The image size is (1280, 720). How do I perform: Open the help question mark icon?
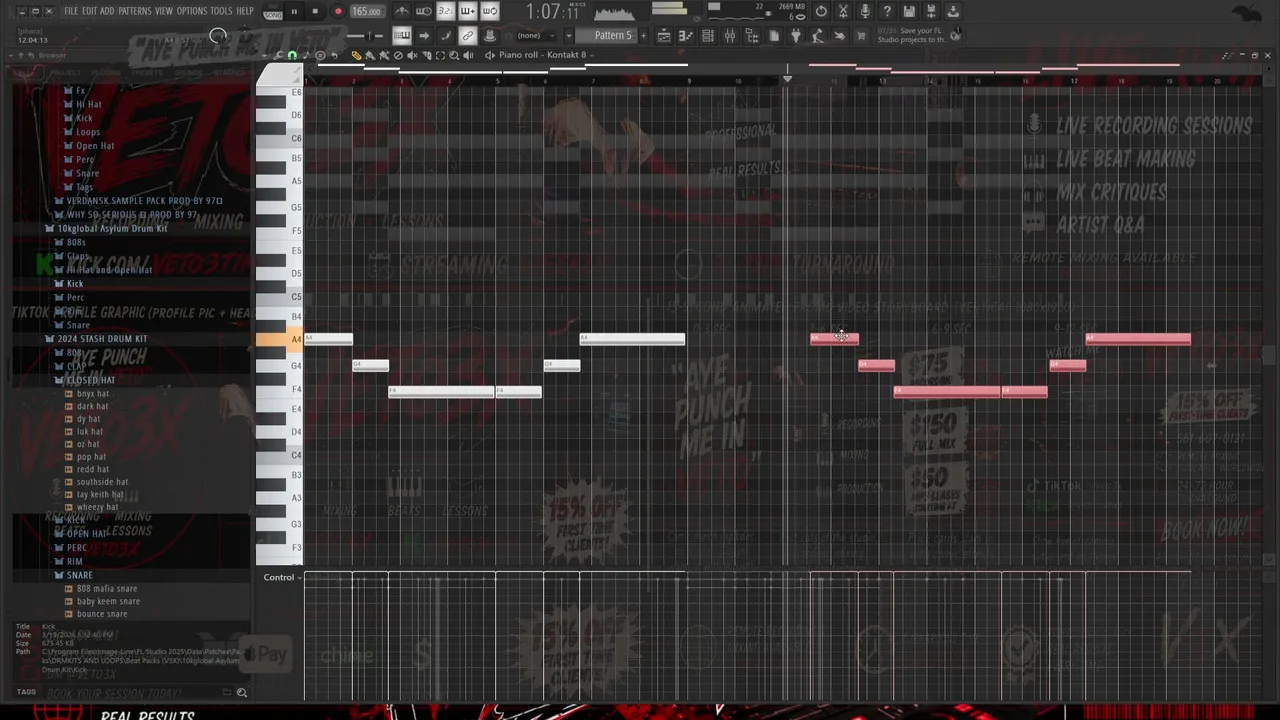click(x=887, y=11)
